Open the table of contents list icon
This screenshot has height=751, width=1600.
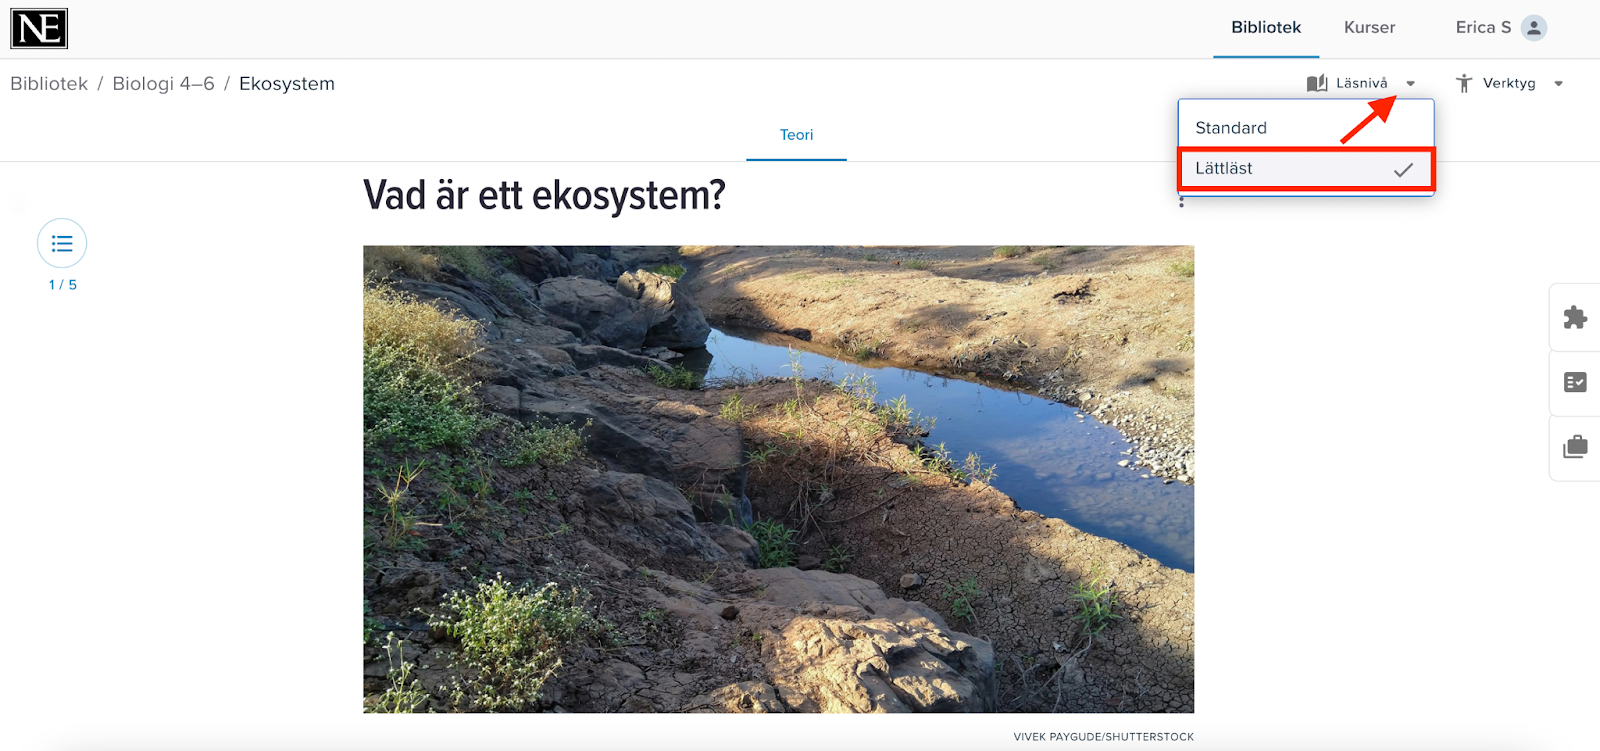coord(62,243)
